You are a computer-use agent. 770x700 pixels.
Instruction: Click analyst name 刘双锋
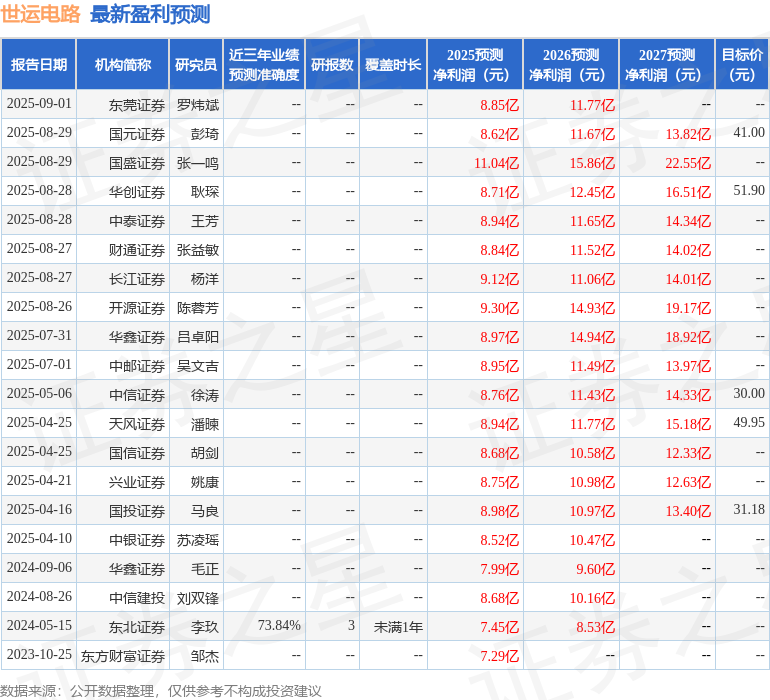click(198, 598)
